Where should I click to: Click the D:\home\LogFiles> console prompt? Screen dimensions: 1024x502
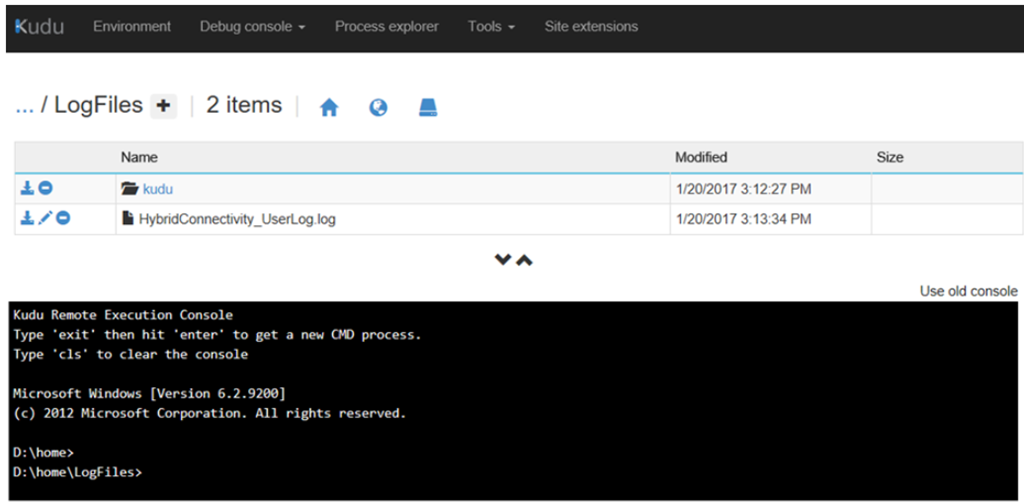(77, 472)
